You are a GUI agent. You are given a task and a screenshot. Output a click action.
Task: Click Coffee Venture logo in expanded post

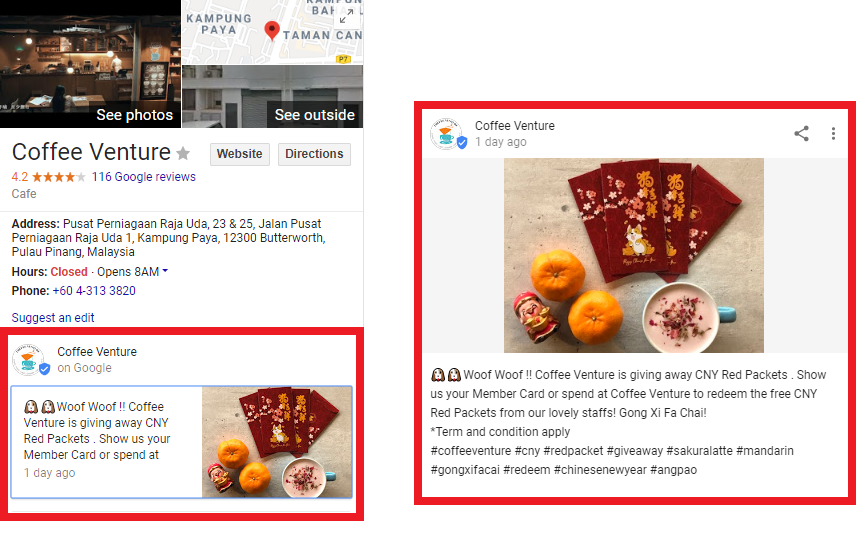447,134
